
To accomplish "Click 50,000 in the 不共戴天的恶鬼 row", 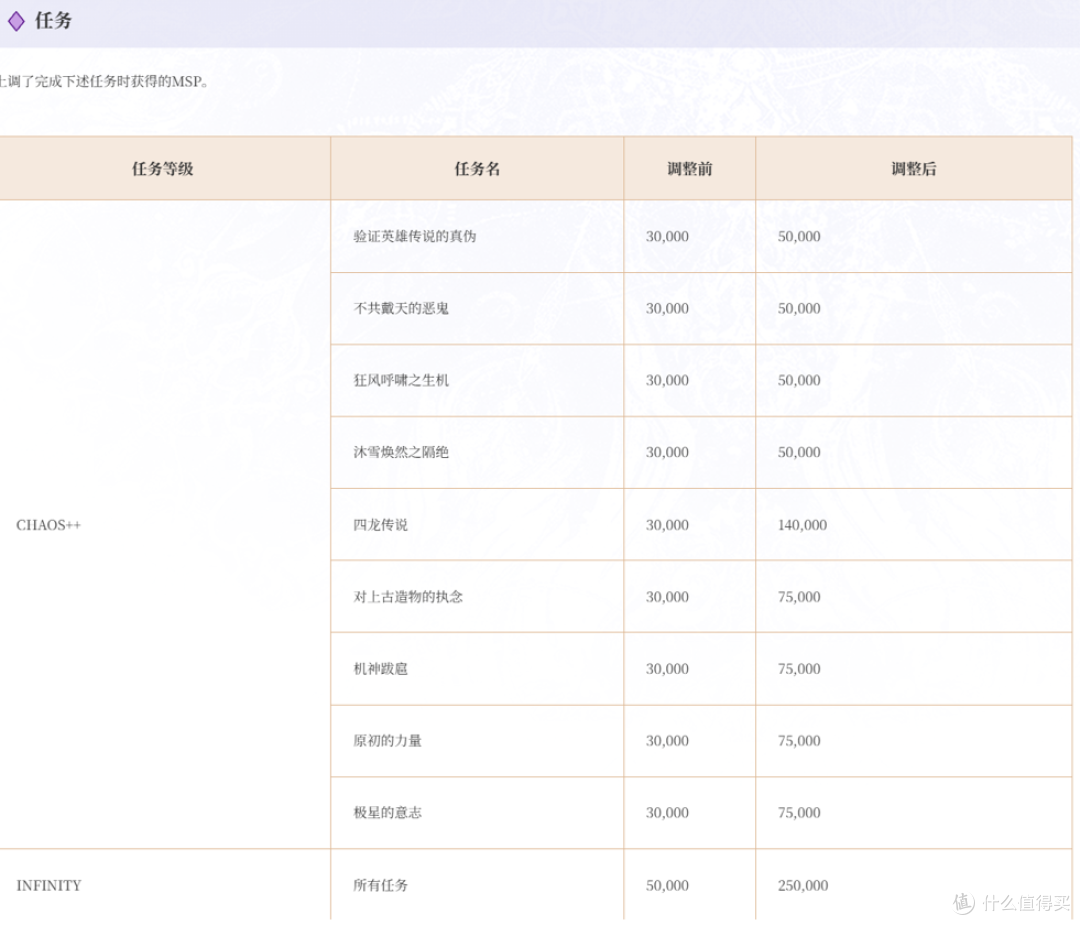I will click(799, 309).
